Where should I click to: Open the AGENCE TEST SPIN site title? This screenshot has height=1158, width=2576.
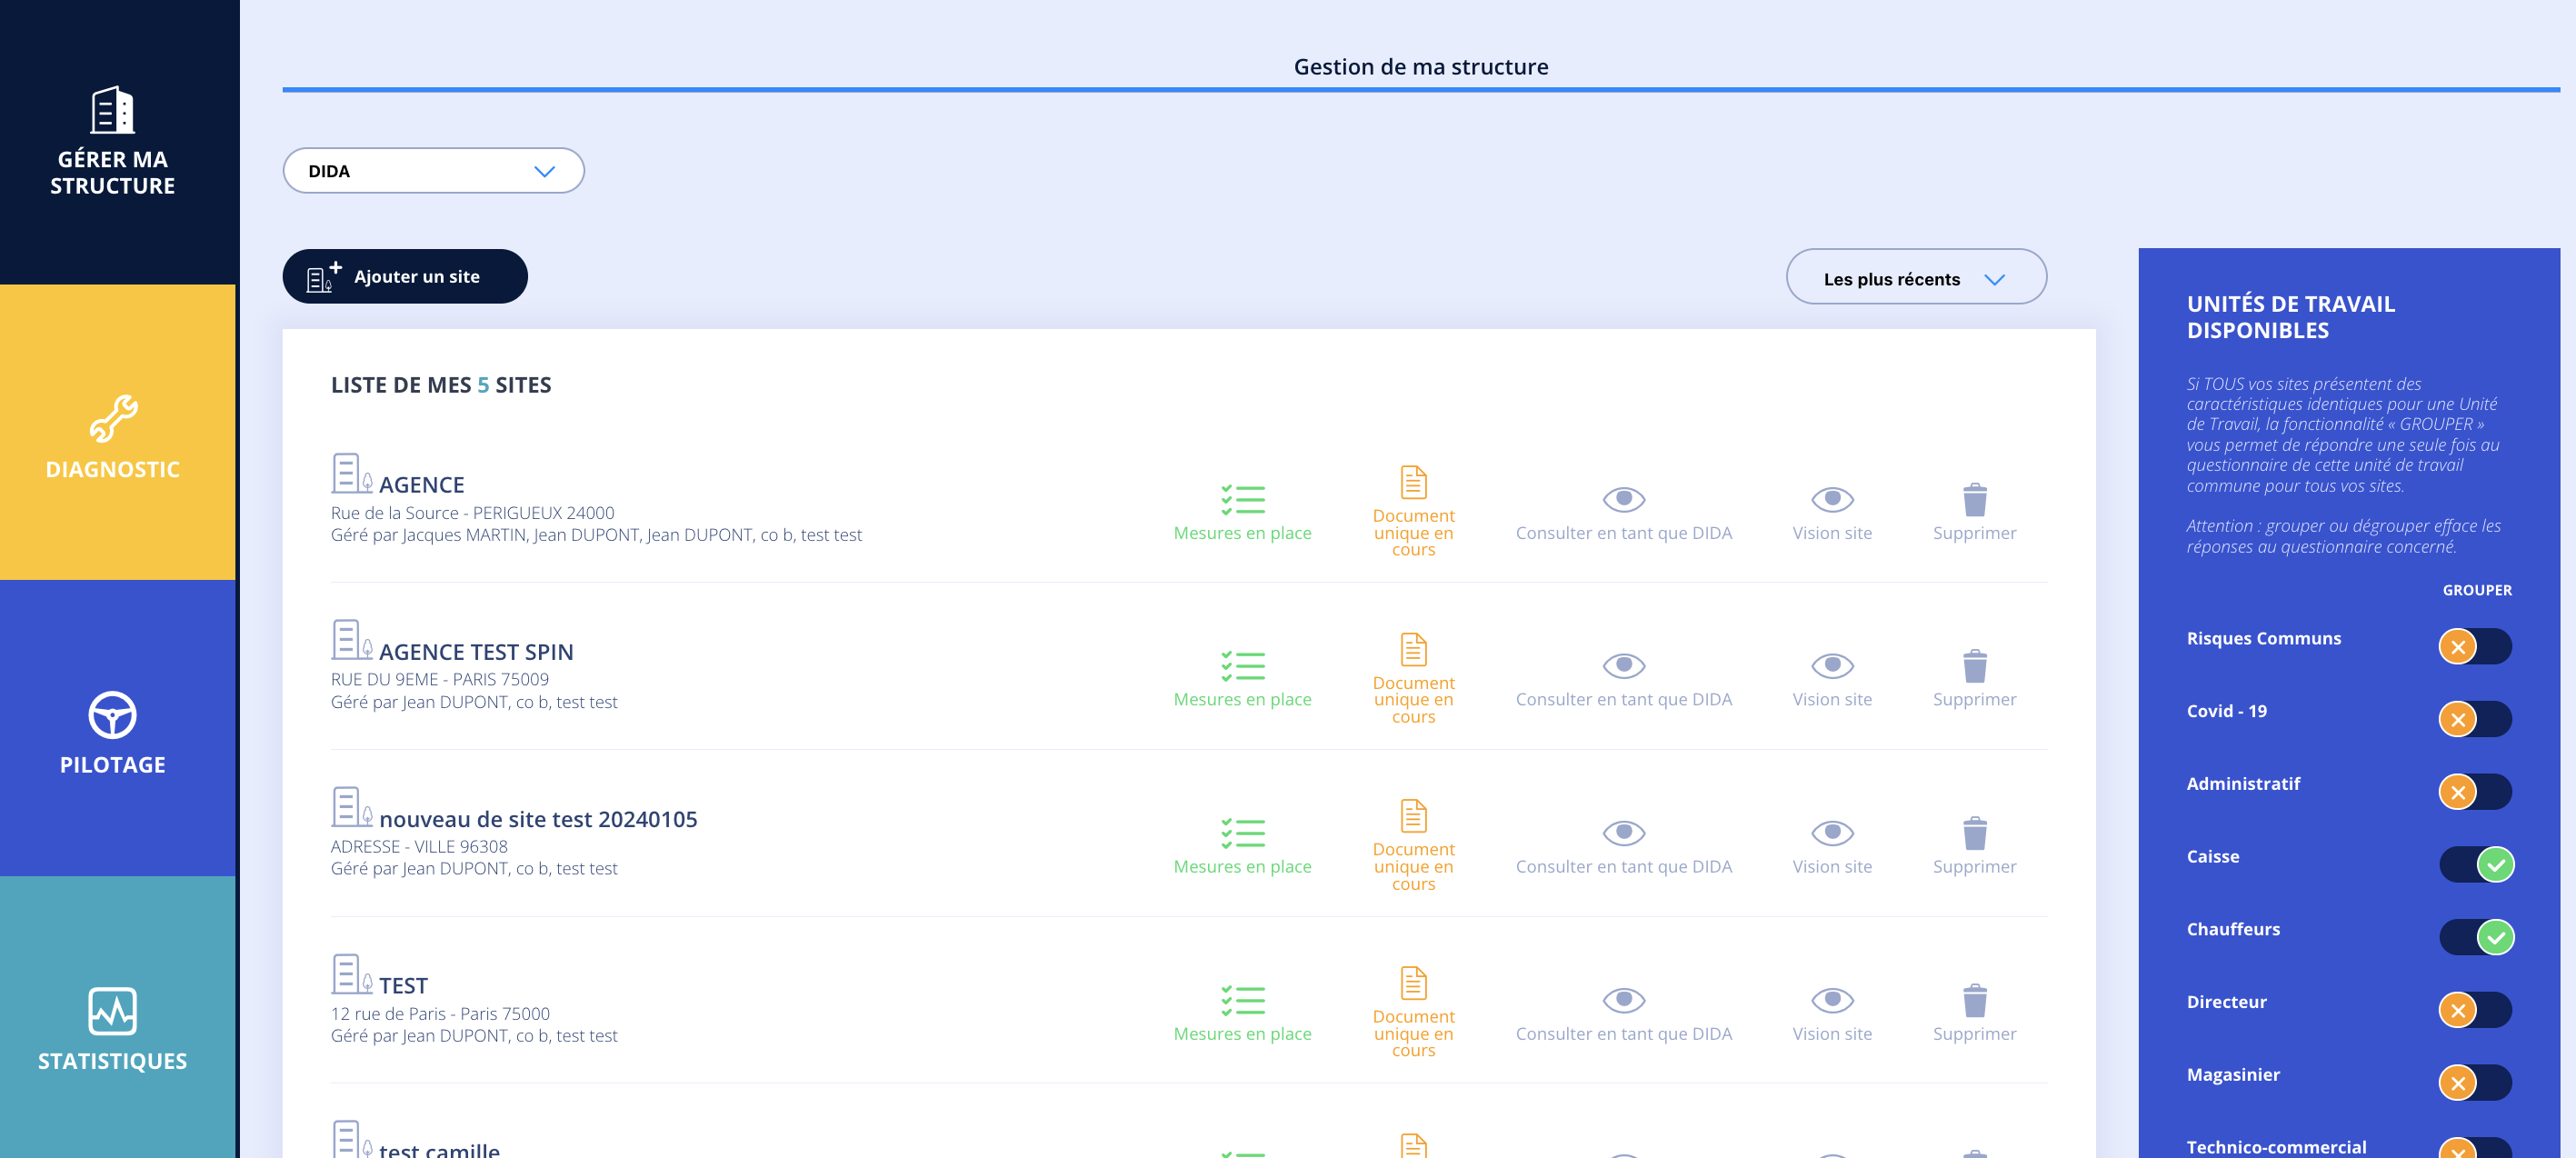[476, 652]
